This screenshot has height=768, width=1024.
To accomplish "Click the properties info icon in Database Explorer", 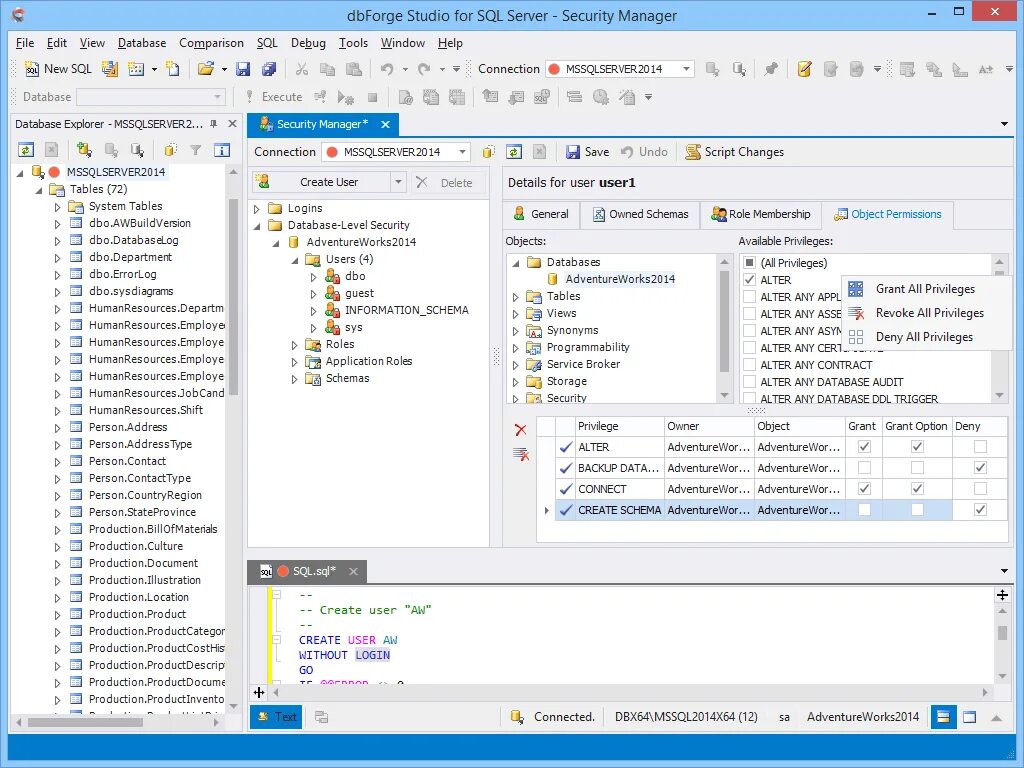I will (x=222, y=150).
